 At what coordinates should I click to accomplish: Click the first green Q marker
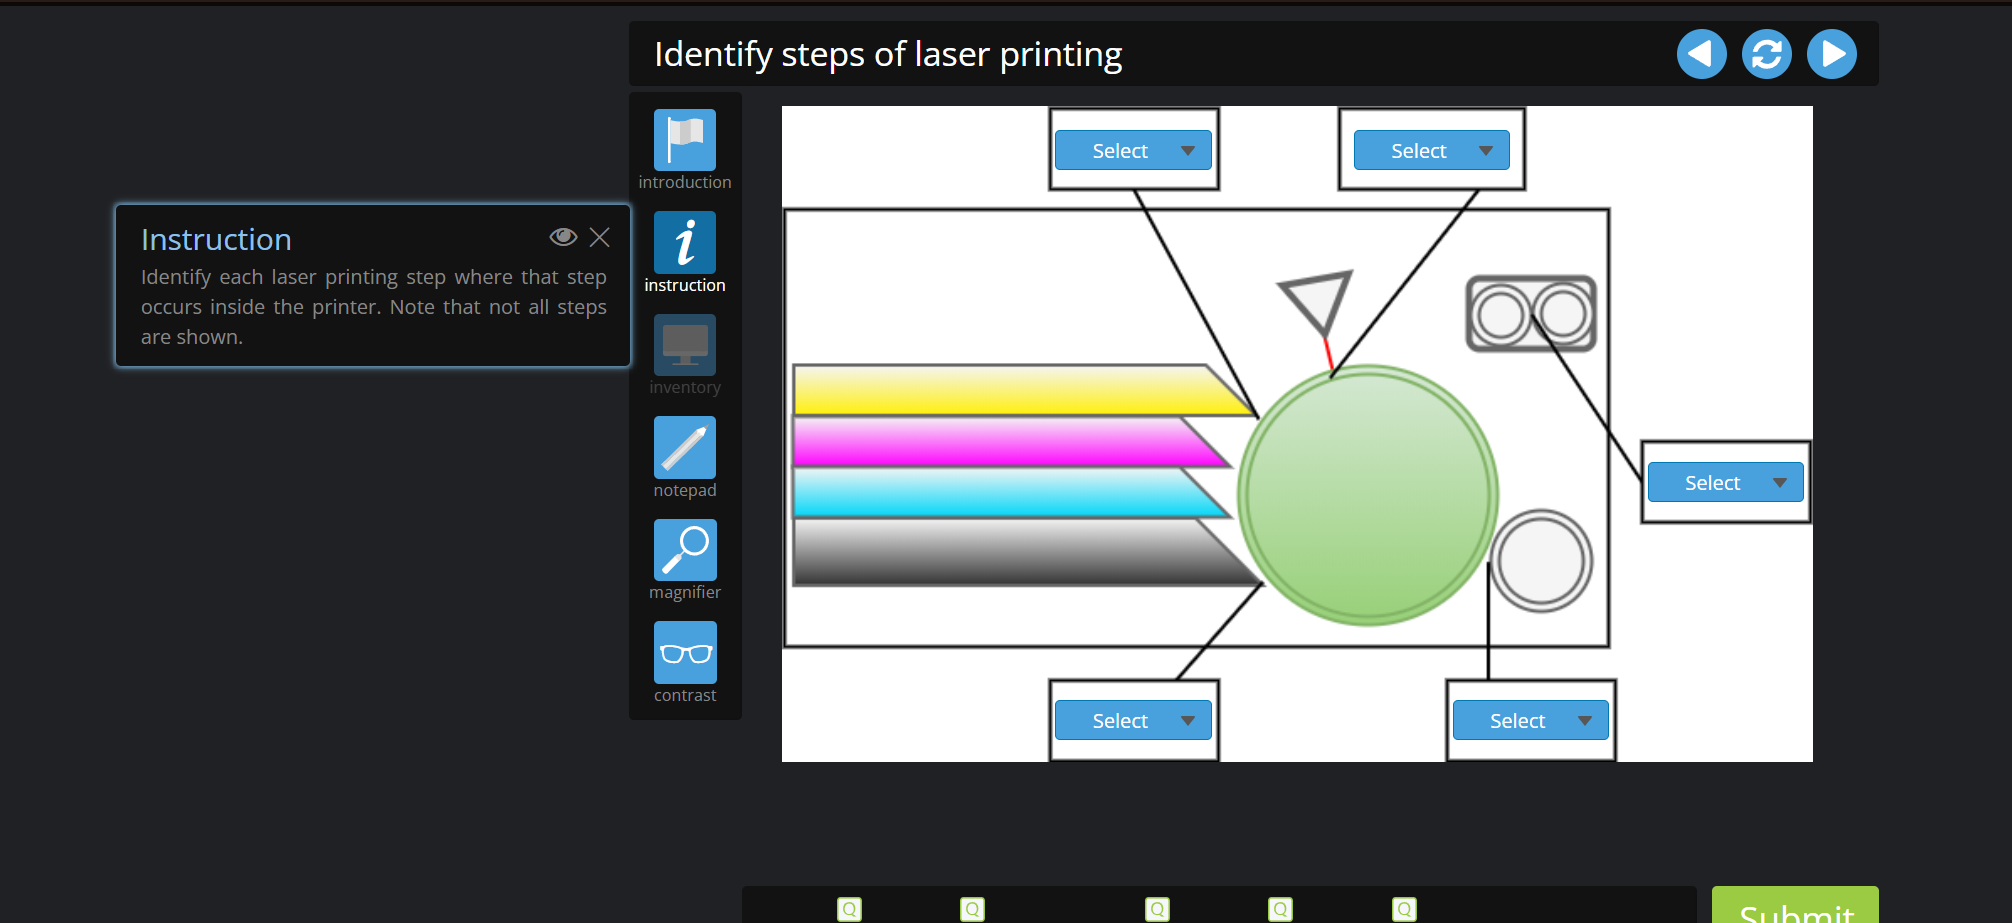tap(849, 907)
